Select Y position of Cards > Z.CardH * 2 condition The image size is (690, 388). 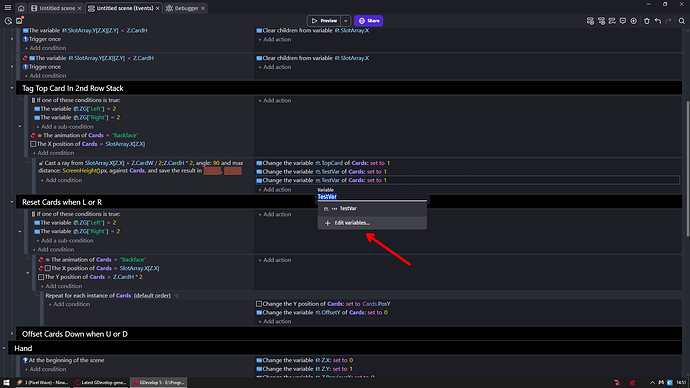[x=90, y=277]
